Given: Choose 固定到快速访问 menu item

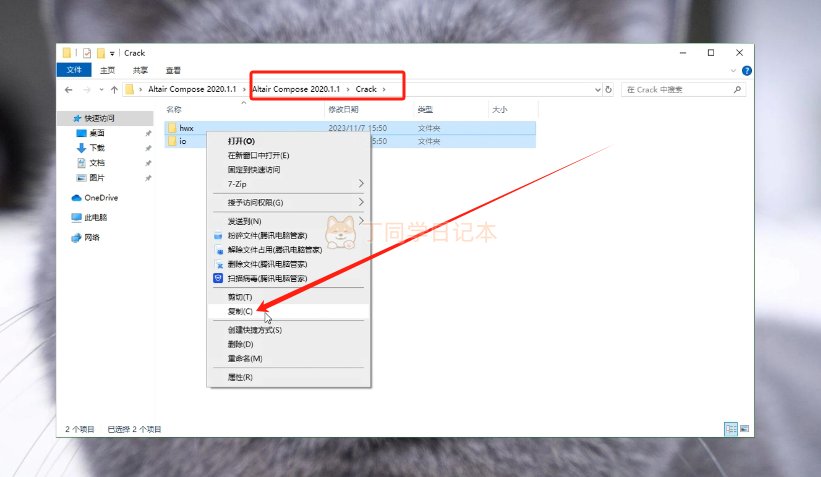Looking at the screenshot, I should point(289,170).
